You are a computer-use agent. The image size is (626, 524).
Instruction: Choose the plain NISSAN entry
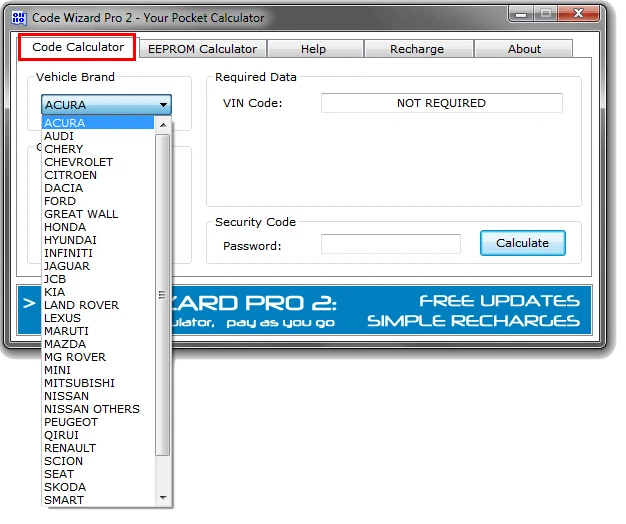98,396
